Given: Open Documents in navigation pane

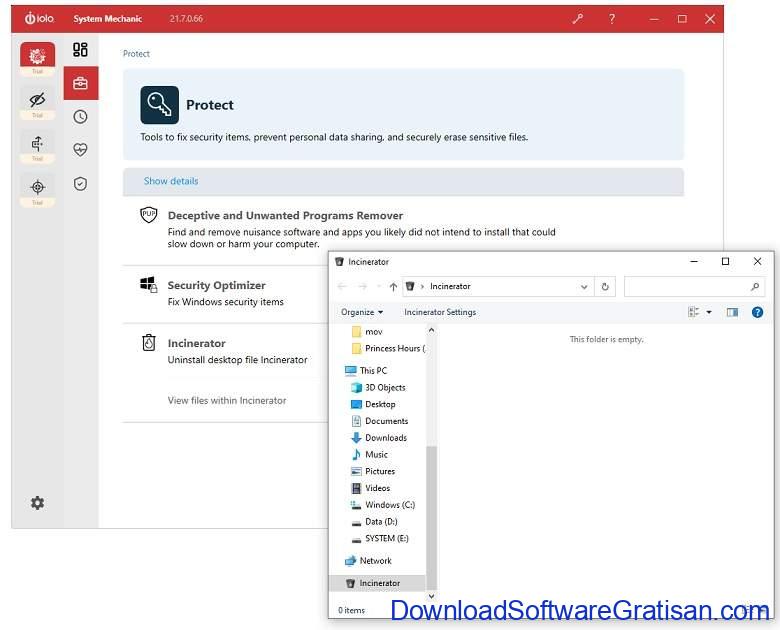Looking at the screenshot, I should [x=380, y=421].
